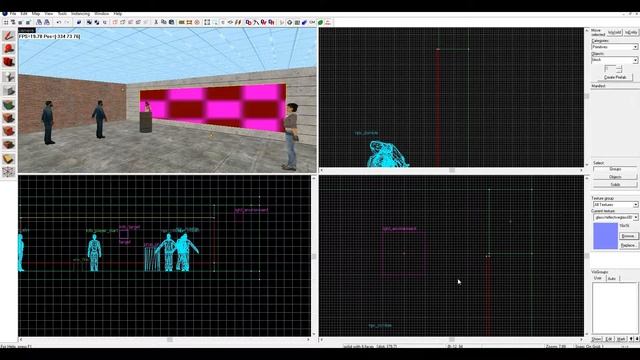The image size is (640, 360).
Task: Click the Select Solids button
Action: click(615, 184)
